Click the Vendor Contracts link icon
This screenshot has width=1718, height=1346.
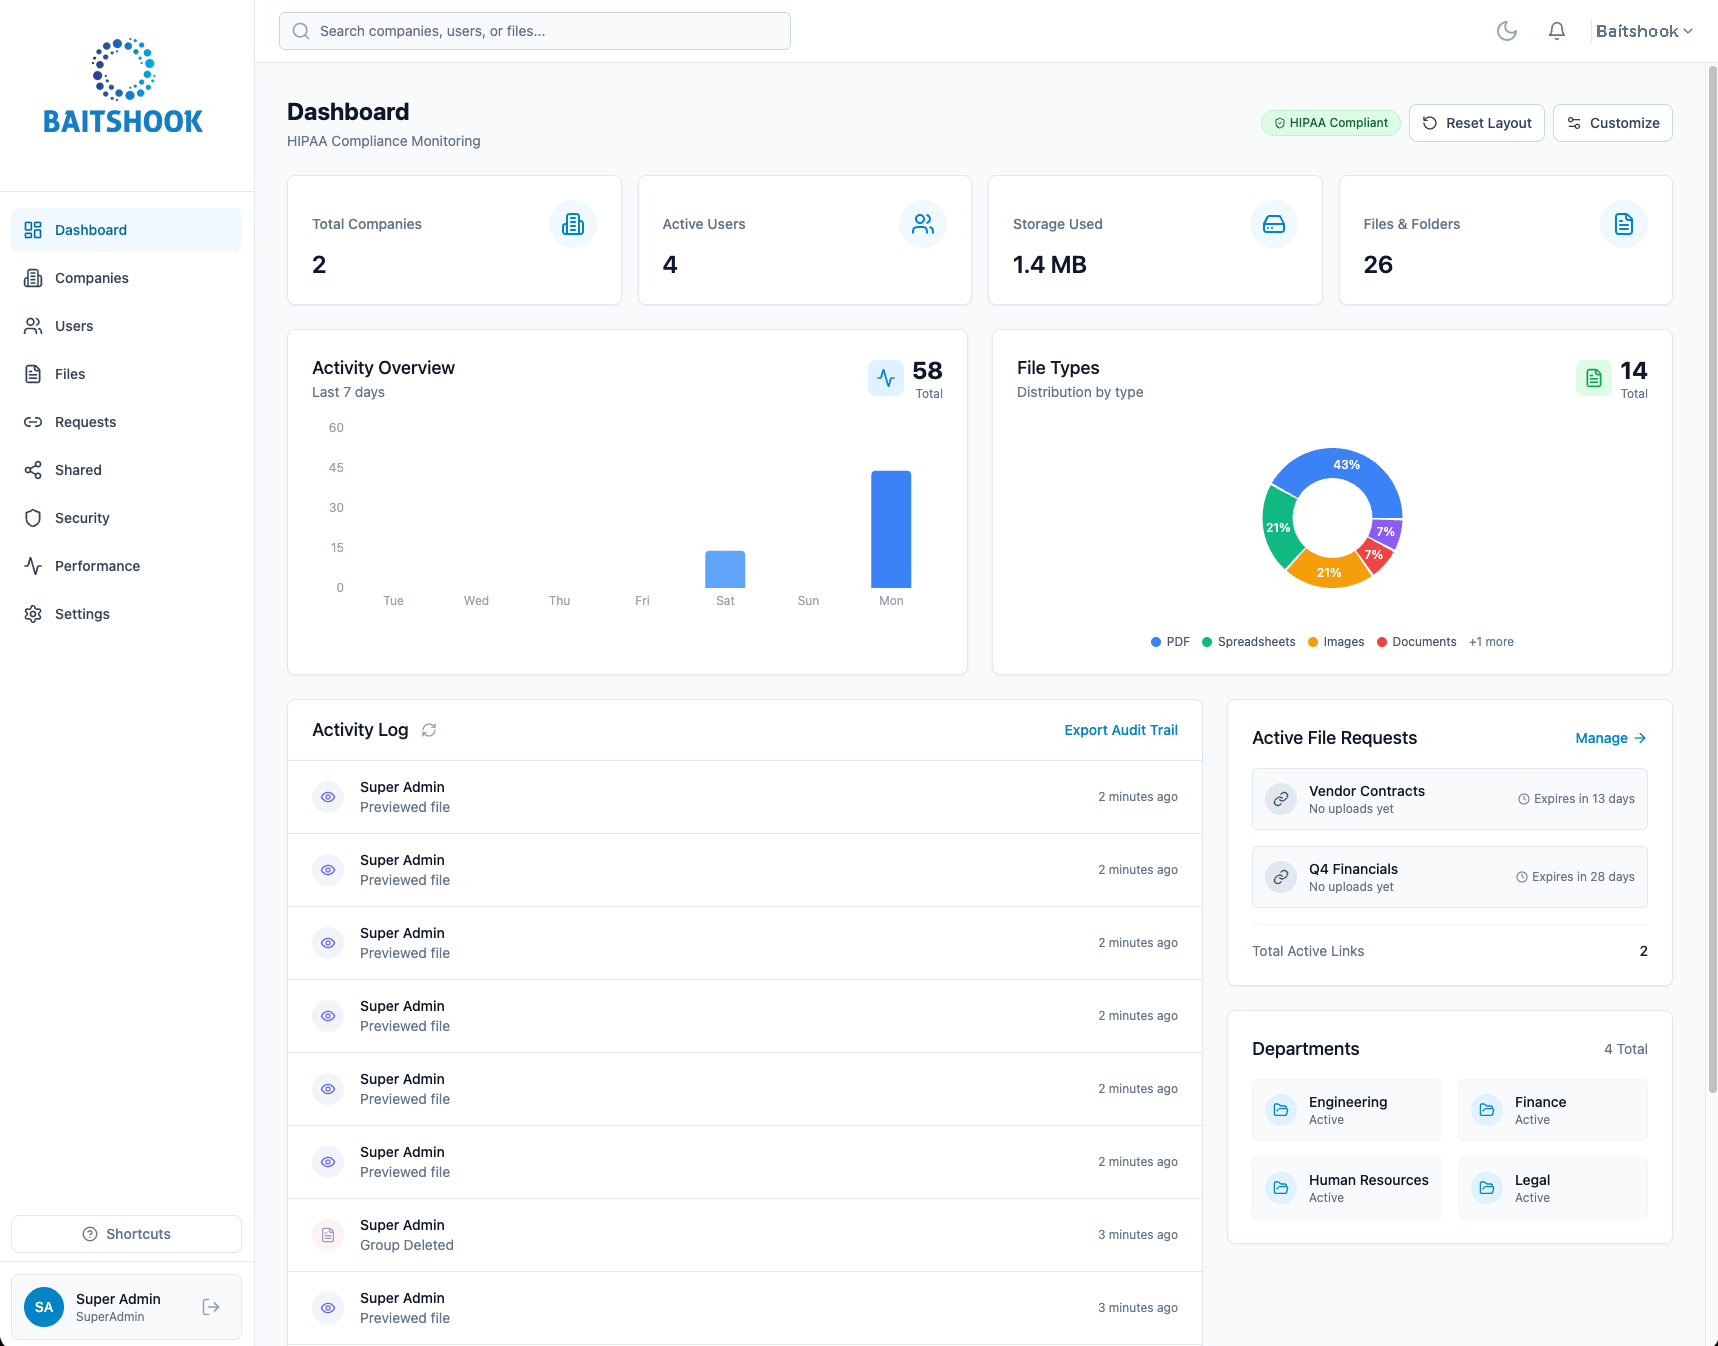click(1280, 799)
